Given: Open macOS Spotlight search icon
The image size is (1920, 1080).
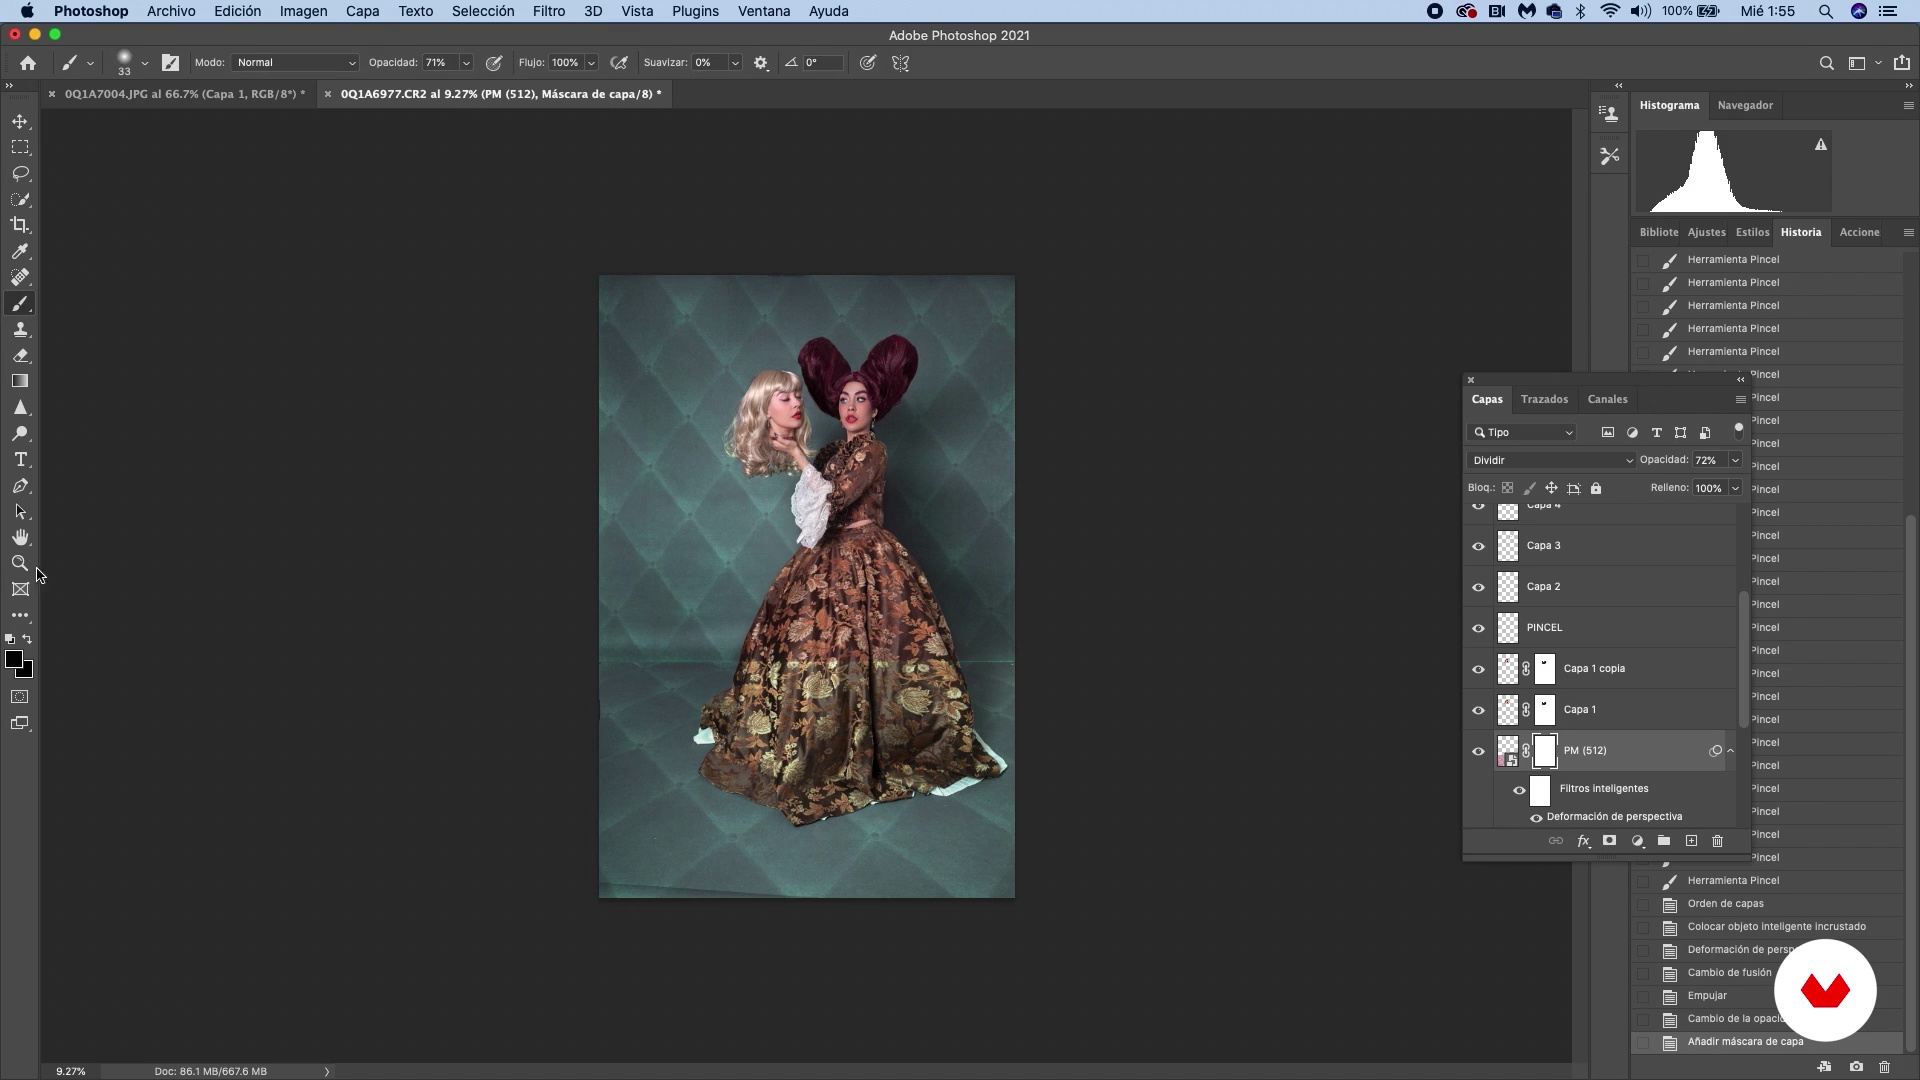Looking at the screenshot, I should (x=1826, y=11).
